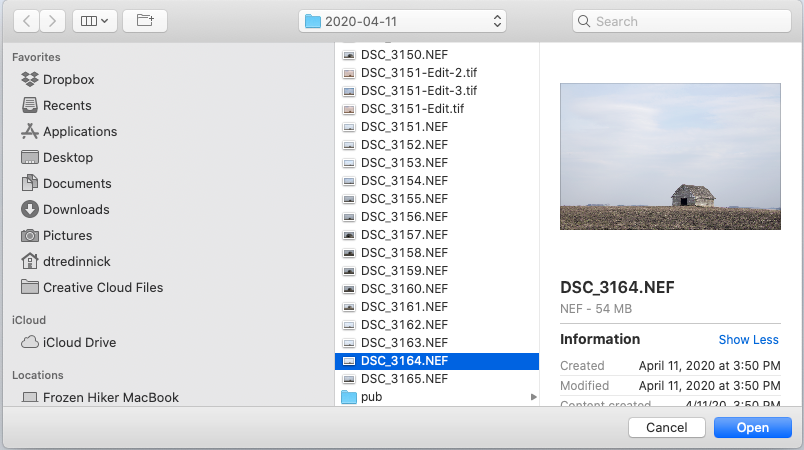Open the column view options dropdown

pos(95,21)
